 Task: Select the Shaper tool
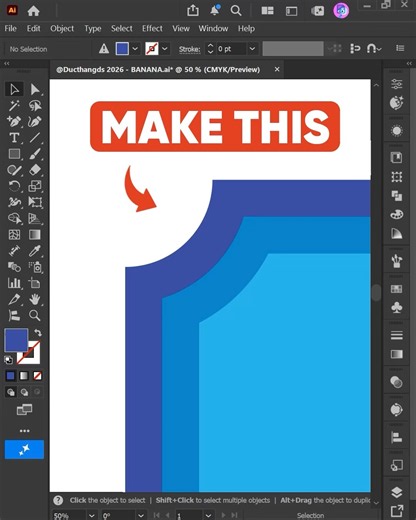point(14,170)
